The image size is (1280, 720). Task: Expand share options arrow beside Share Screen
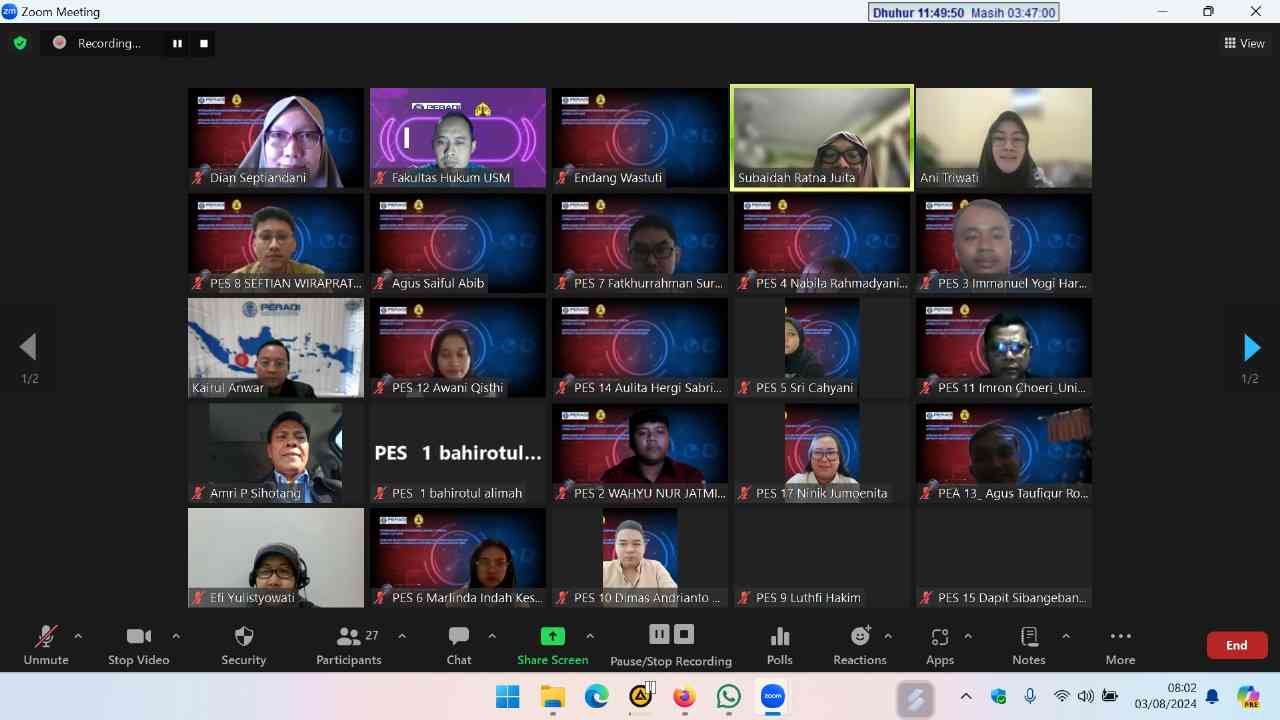pyautogui.click(x=590, y=636)
